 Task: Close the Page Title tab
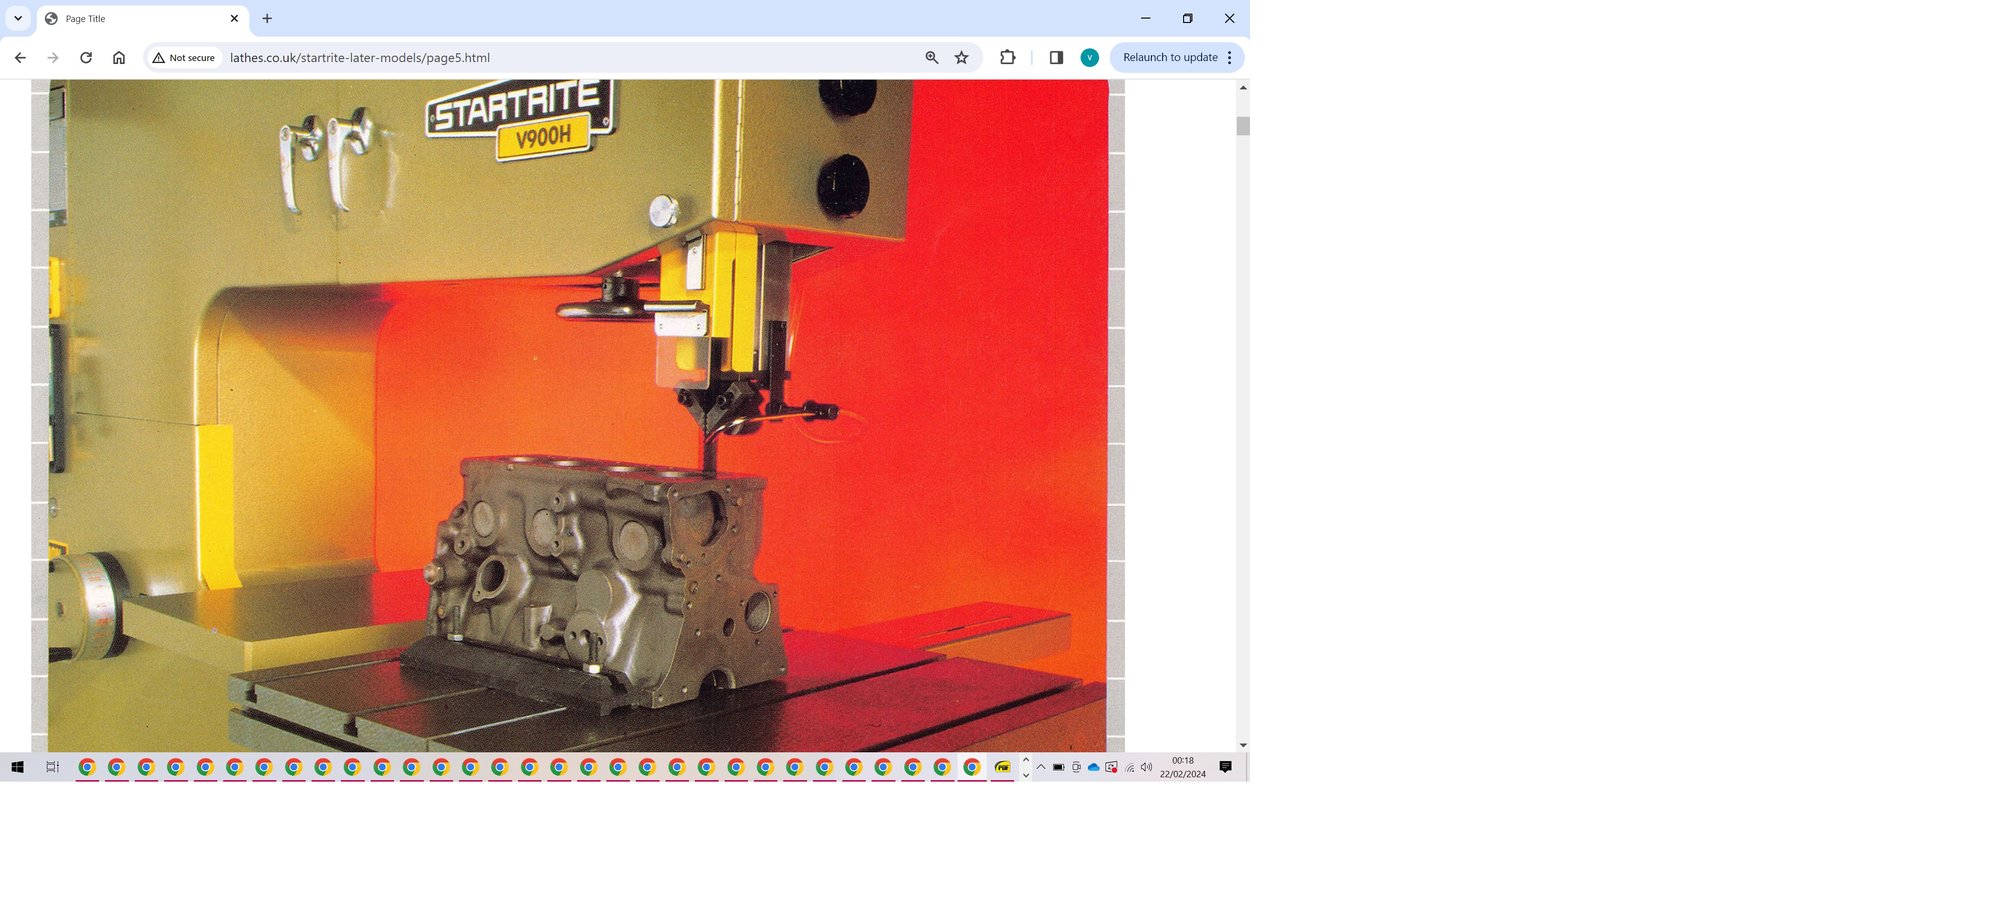pyautogui.click(x=234, y=18)
